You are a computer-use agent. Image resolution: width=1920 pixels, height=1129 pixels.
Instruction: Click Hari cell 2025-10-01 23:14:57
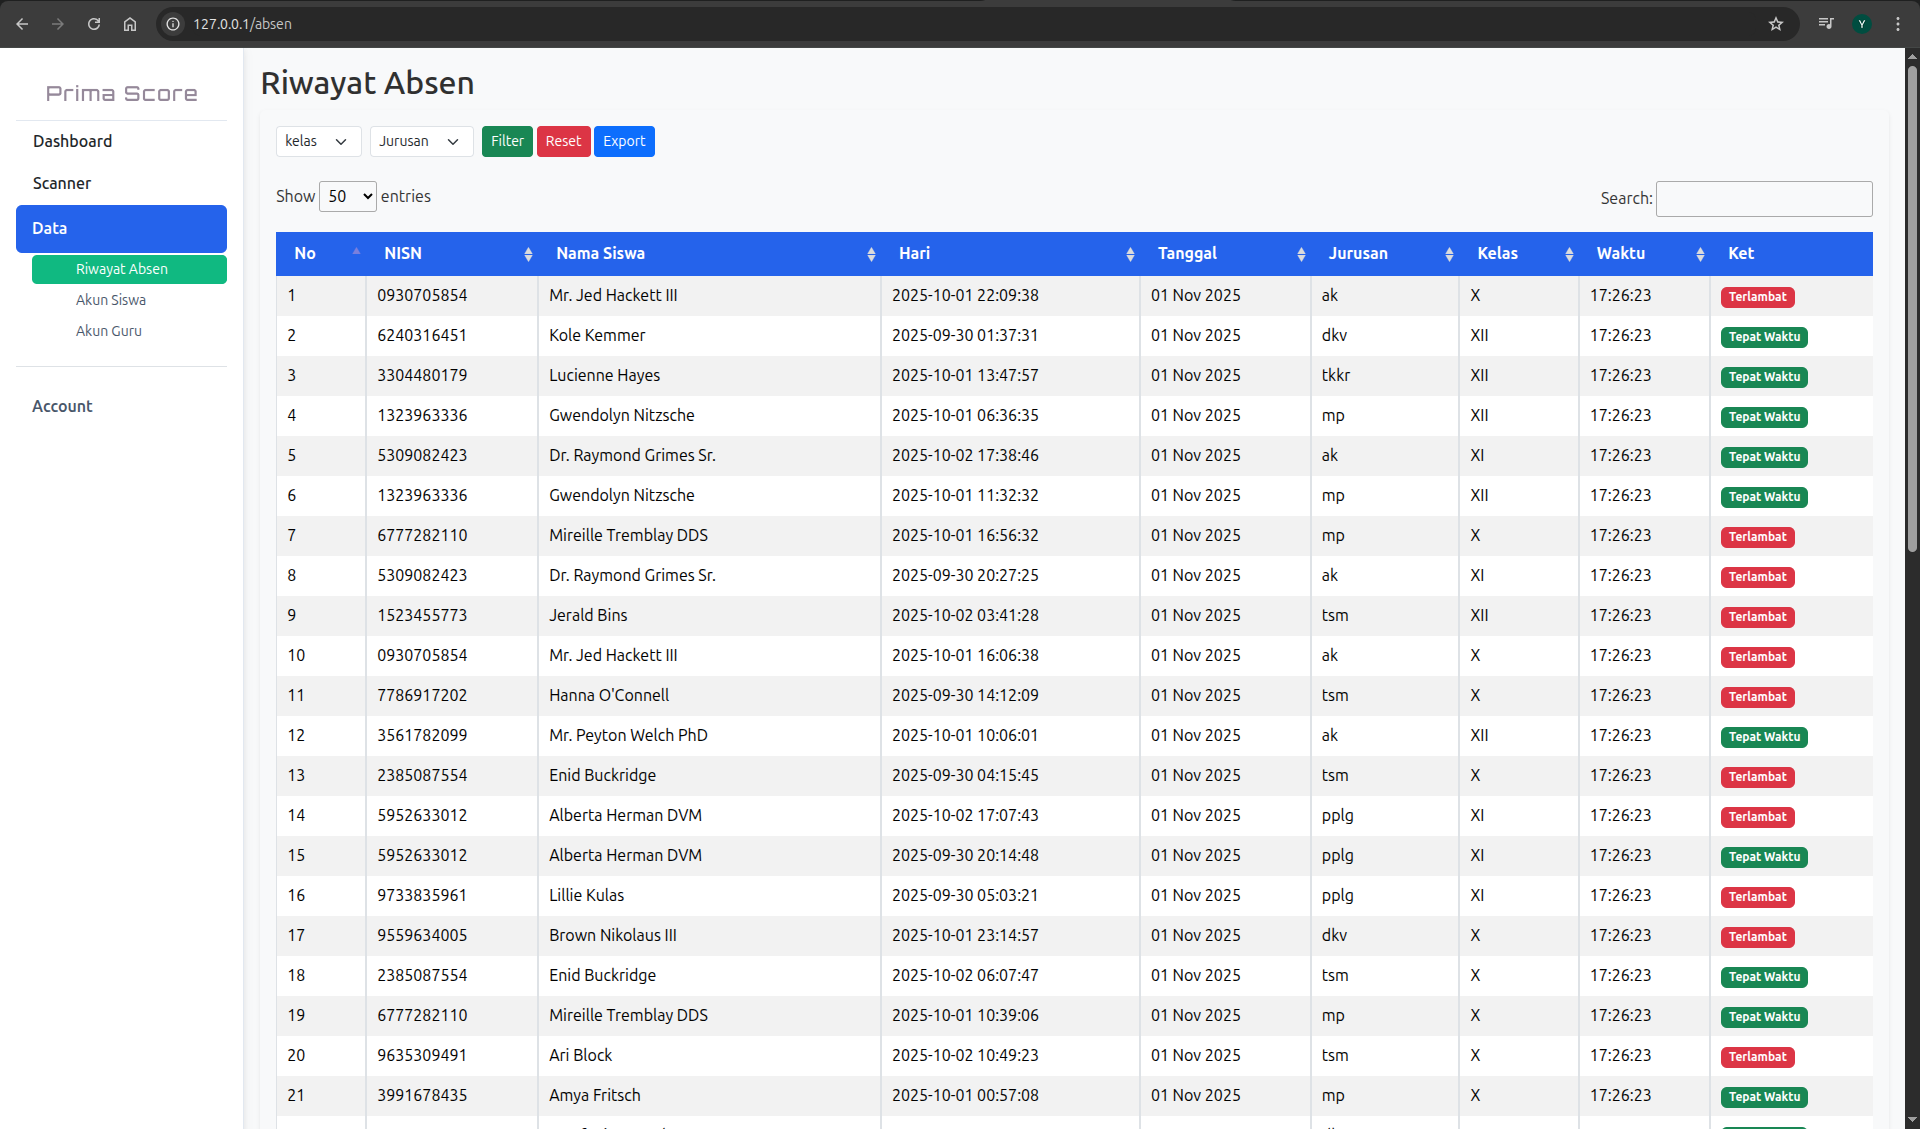point(965,936)
